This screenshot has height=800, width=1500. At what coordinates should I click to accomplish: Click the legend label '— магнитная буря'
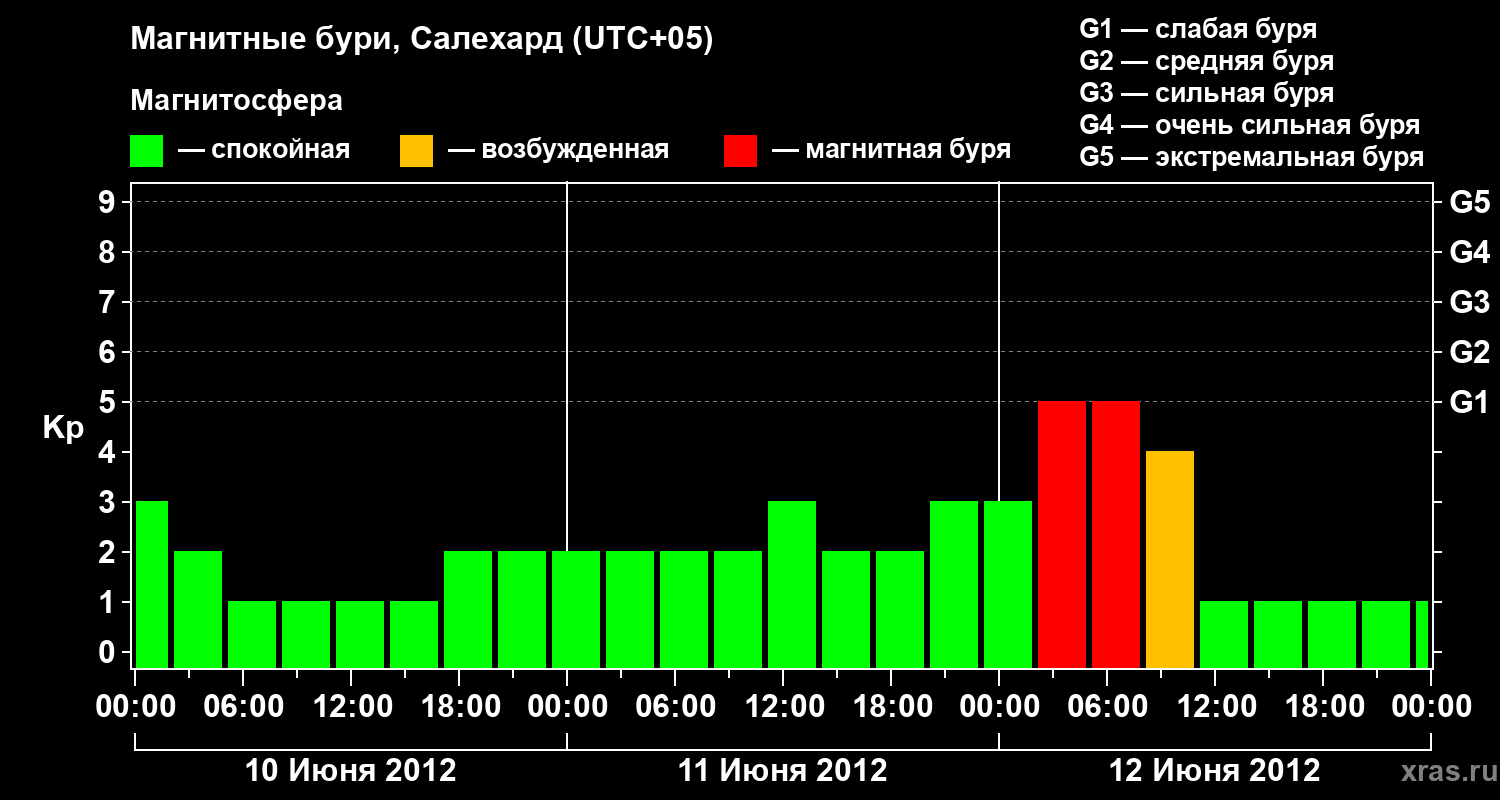892,151
